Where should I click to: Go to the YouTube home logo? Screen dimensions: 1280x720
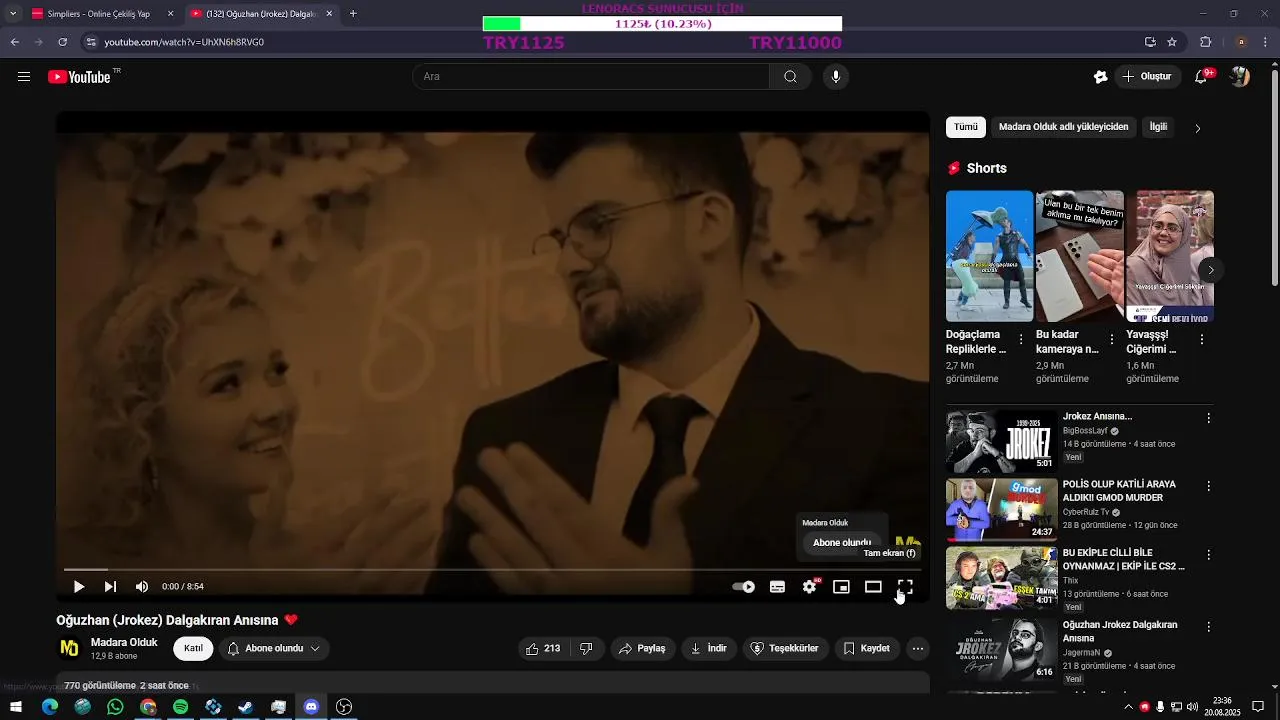click(x=79, y=77)
